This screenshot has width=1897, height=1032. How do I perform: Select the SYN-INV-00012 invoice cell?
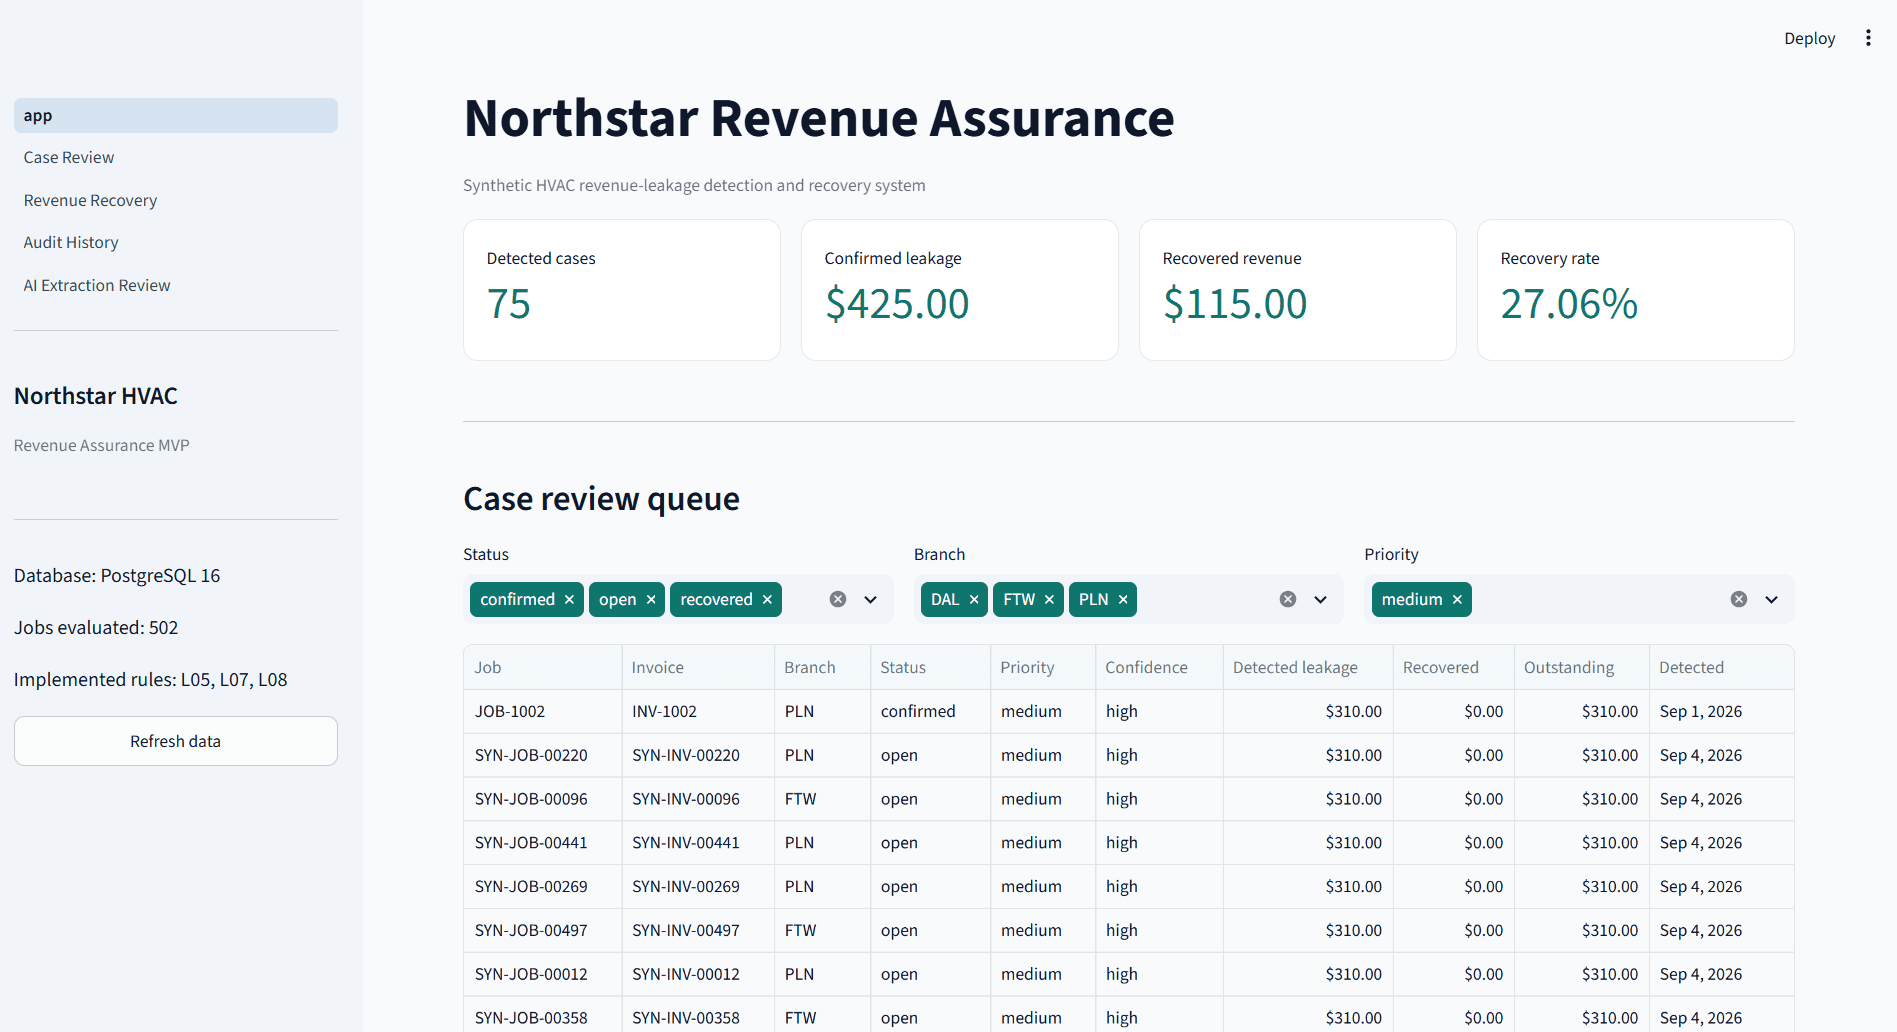(x=698, y=974)
